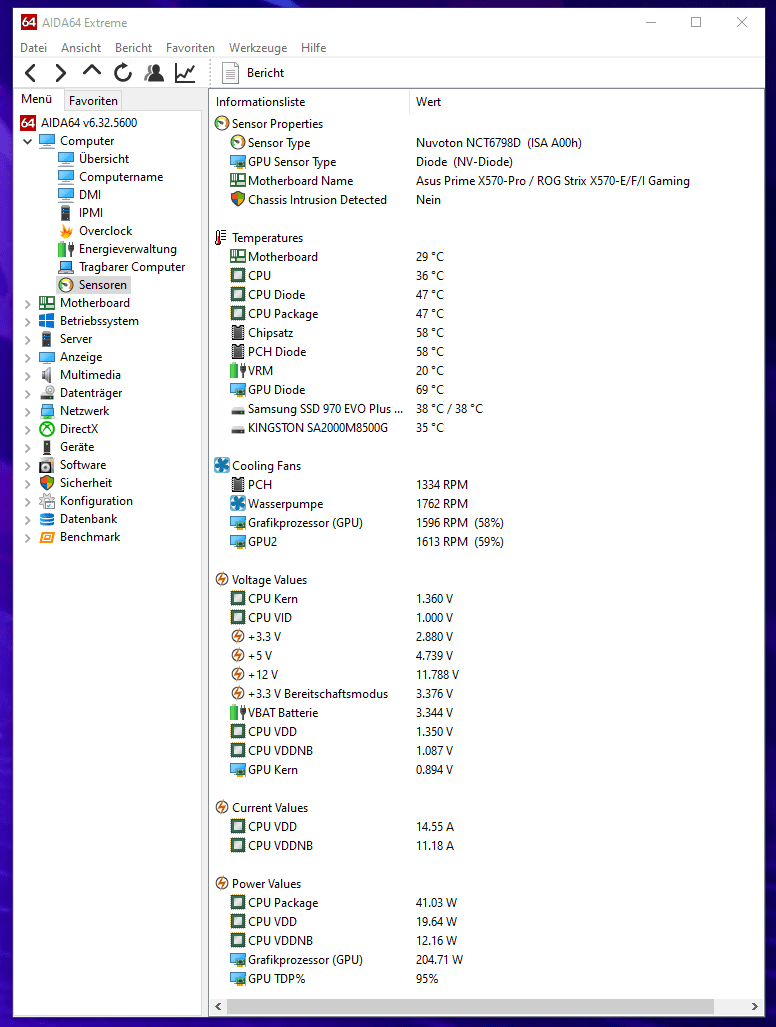The width and height of the screenshot is (776, 1027).
Task: Select Übersicht in the tree
Action: [104, 159]
